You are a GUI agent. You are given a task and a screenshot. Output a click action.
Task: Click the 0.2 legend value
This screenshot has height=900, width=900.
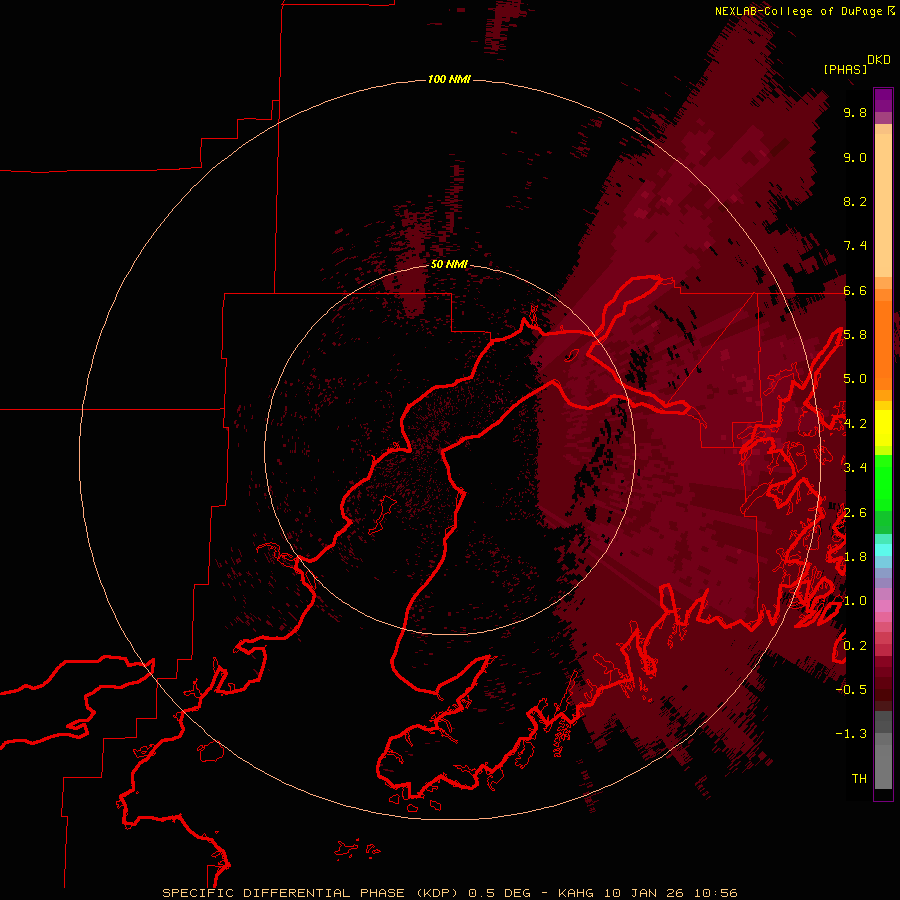point(855,646)
